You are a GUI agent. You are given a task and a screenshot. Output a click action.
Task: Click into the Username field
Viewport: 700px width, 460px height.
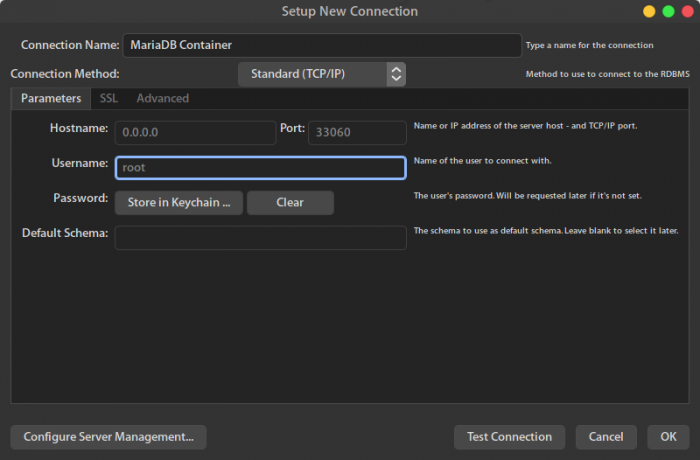260,168
